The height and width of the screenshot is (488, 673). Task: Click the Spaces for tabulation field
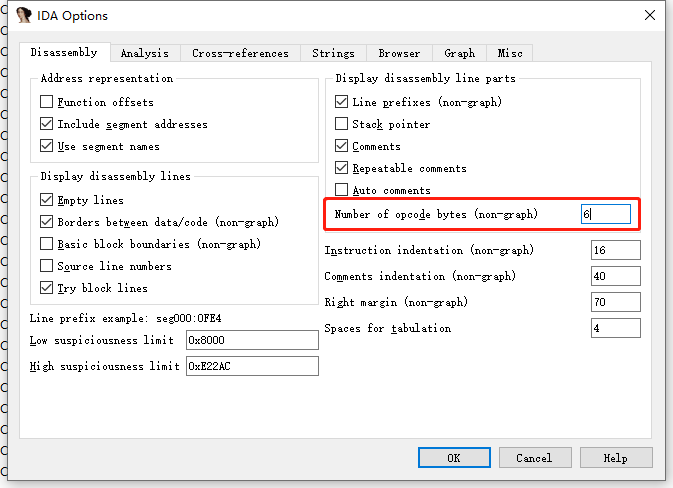(x=615, y=328)
